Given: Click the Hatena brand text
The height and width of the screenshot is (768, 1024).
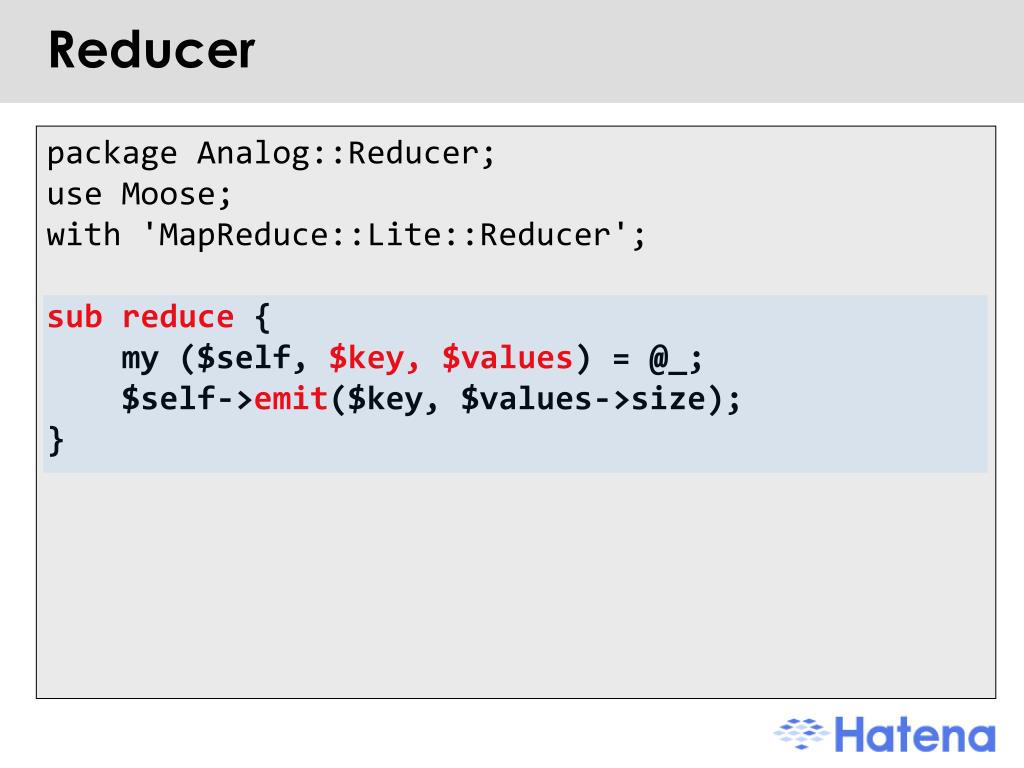Looking at the screenshot, I should tap(915, 735).
